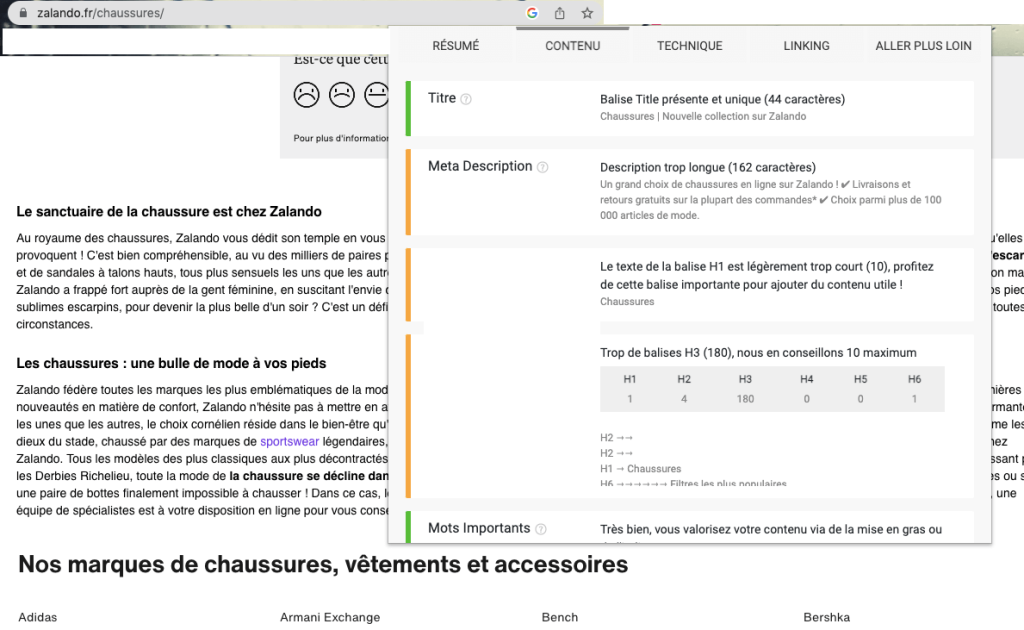Click the 'Meta Description' label
This screenshot has width=1024, height=630.
point(480,166)
